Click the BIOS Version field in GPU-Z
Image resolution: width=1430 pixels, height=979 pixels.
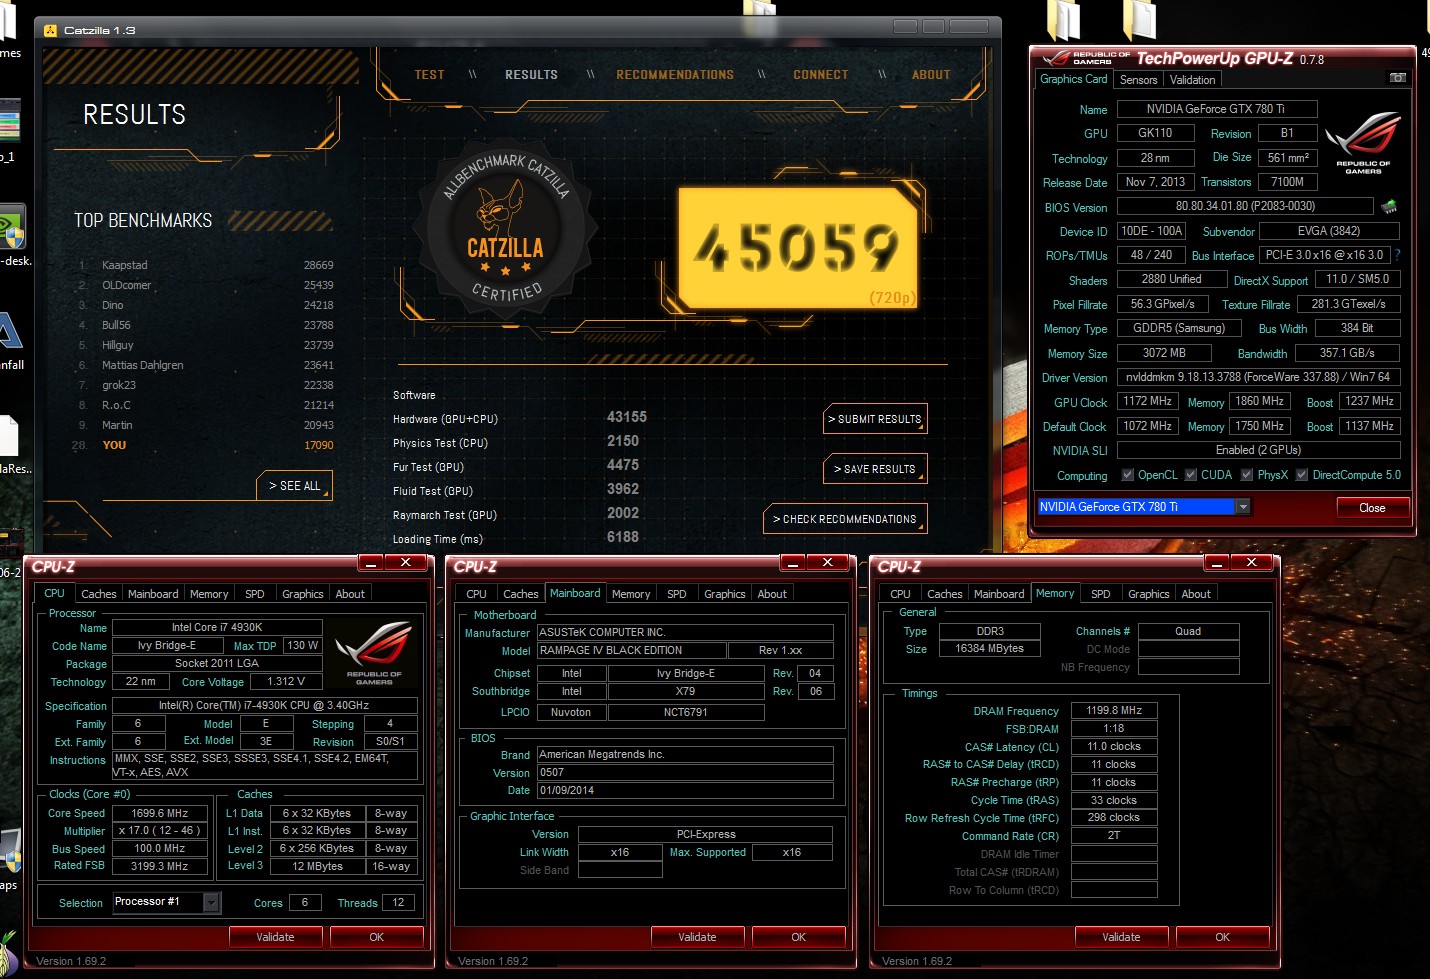(x=1245, y=206)
